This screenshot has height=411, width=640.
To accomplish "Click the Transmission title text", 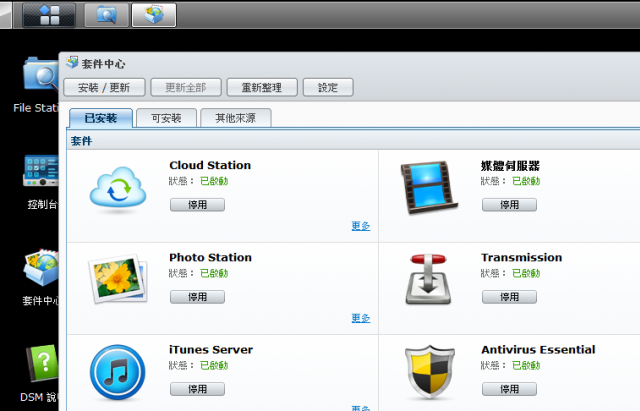I will 522,258.
